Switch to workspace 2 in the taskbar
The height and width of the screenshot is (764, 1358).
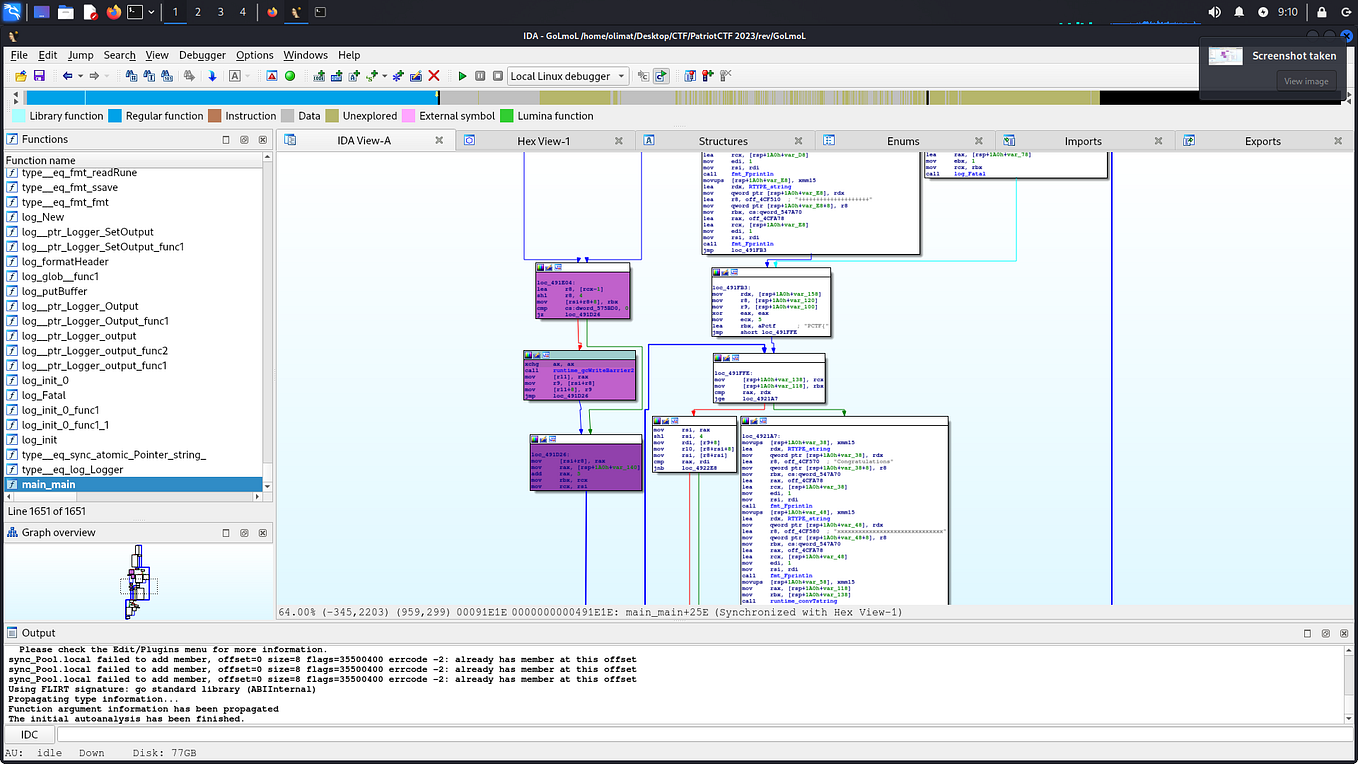[197, 12]
